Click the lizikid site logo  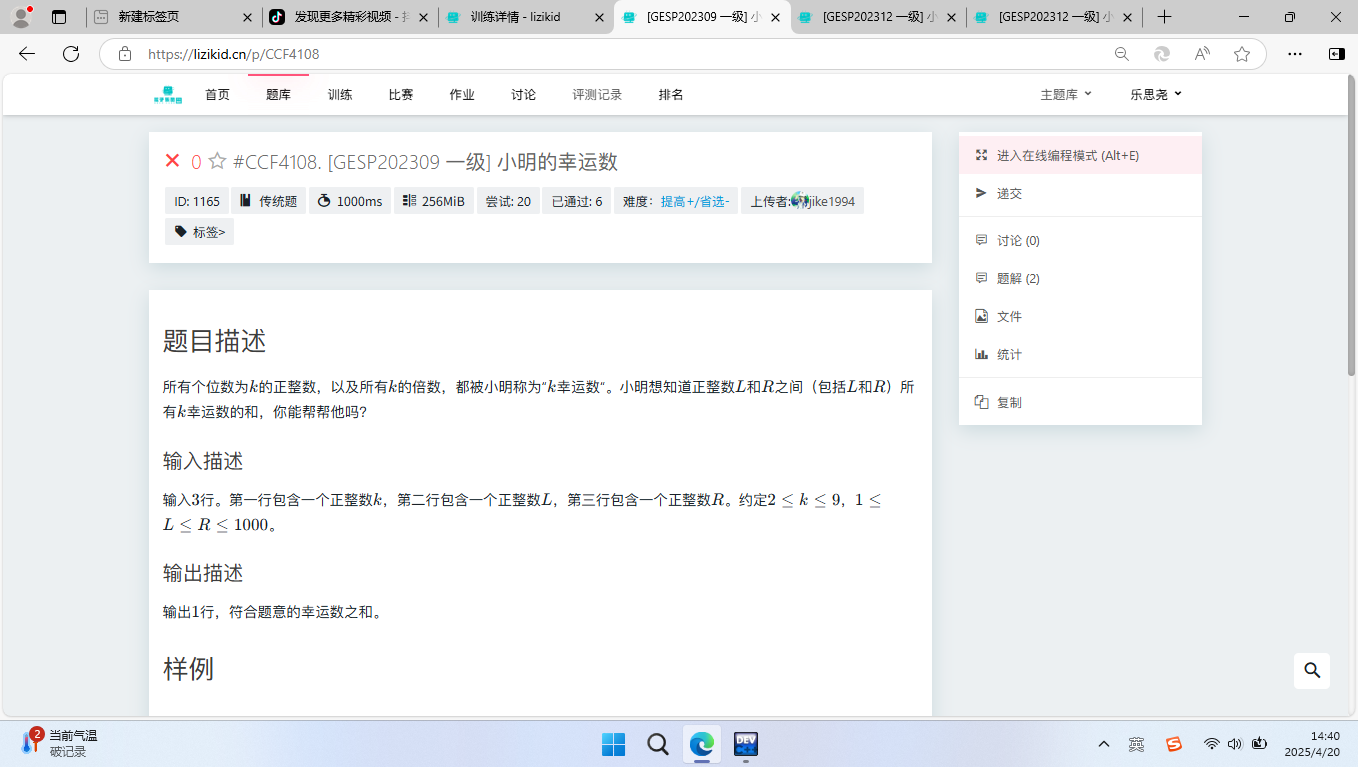tap(168, 95)
